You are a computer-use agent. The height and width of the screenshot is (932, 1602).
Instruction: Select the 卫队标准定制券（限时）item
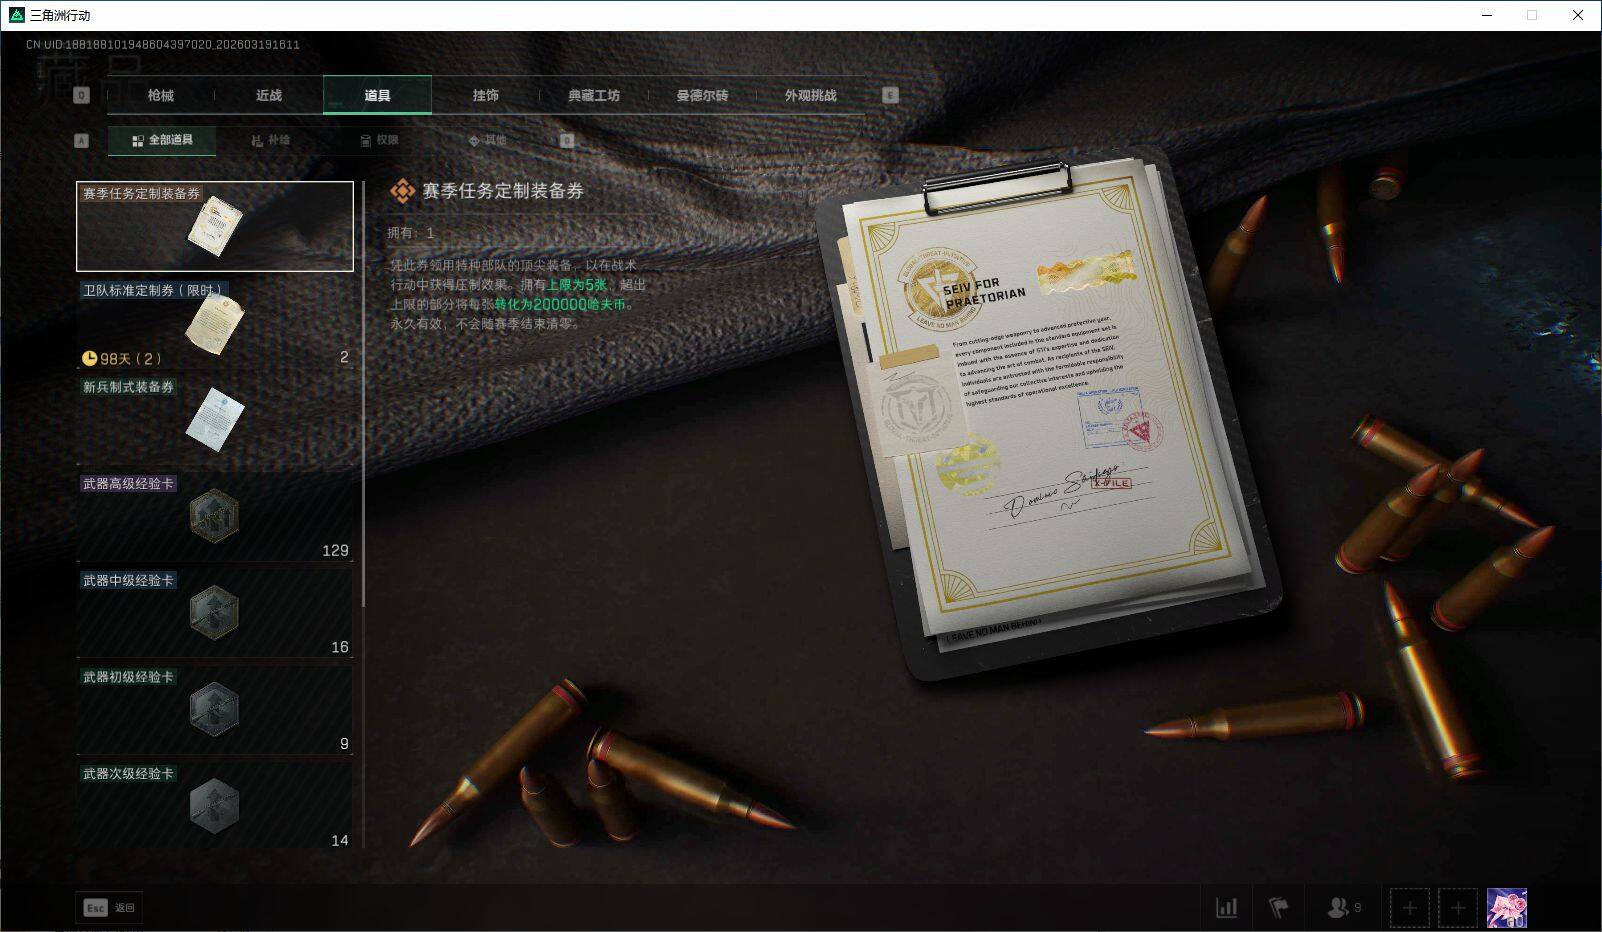[215, 323]
